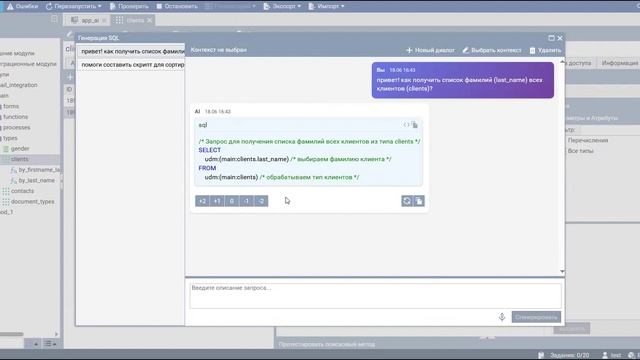Select Все типы in the filter list
640x360 pixels.
coord(580,151)
